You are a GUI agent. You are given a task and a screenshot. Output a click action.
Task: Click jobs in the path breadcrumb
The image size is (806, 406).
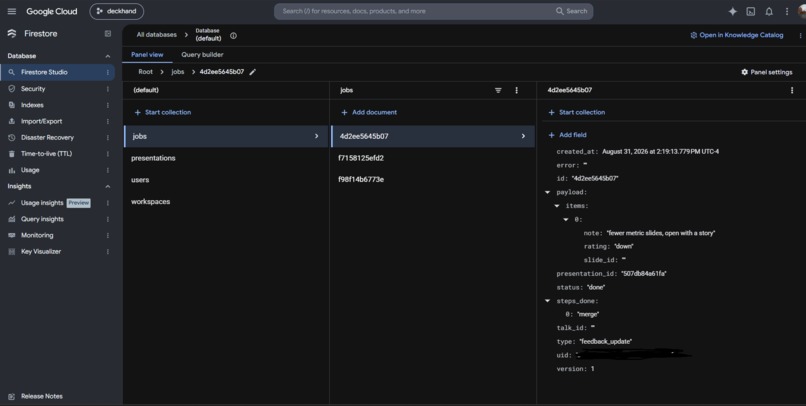[178, 72]
